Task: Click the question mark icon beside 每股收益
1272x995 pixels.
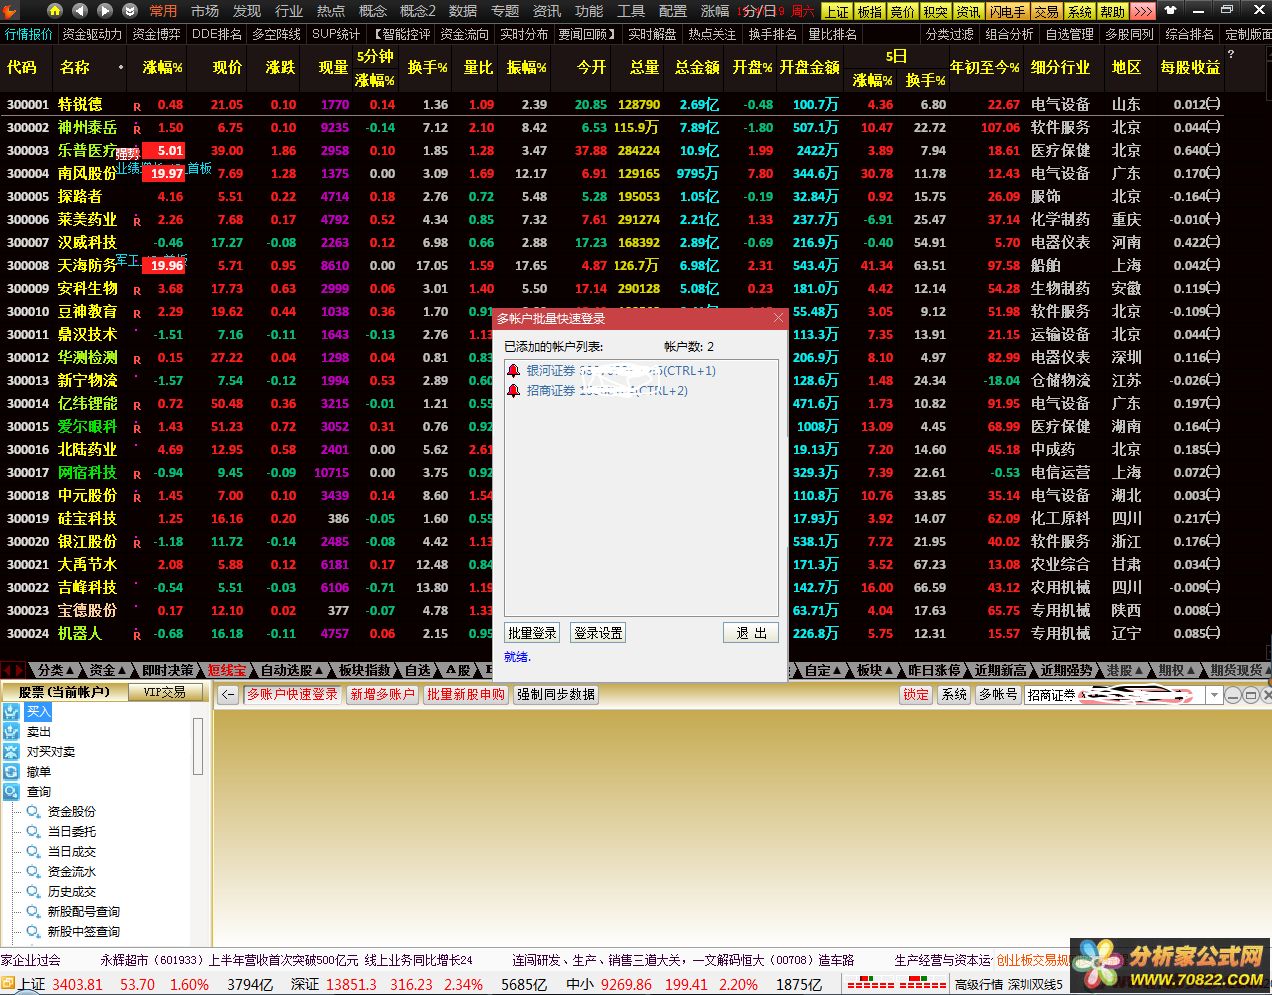Action: click(x=1231, y=56)
